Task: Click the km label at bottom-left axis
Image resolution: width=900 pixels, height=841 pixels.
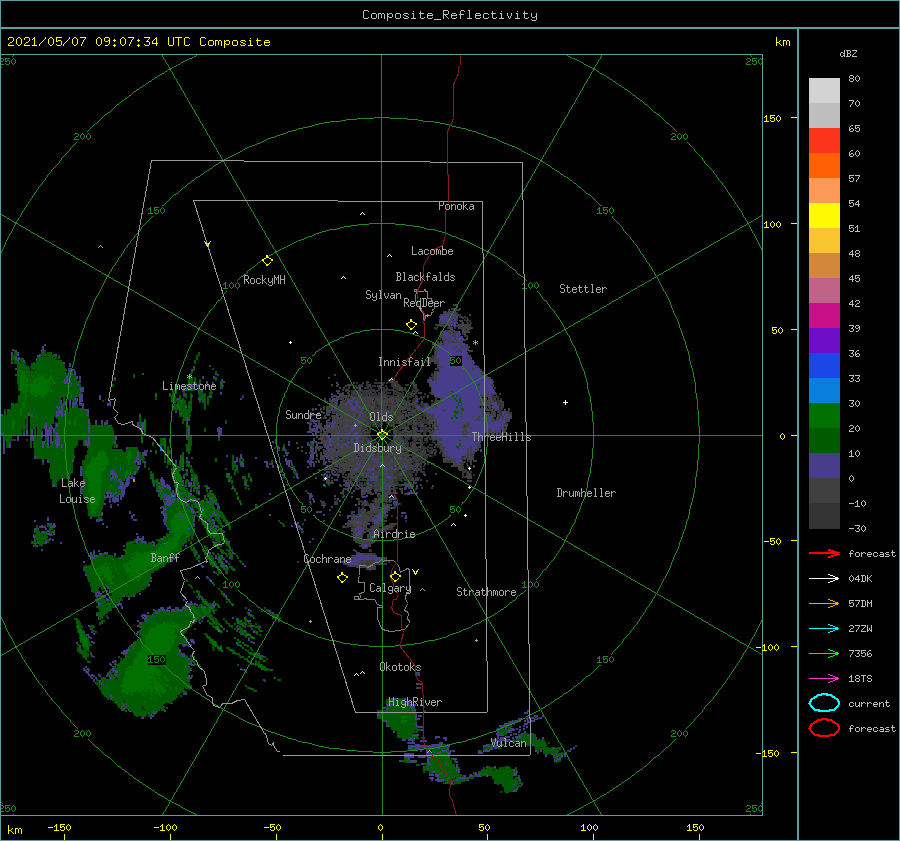Action: (x=14, y=830)
